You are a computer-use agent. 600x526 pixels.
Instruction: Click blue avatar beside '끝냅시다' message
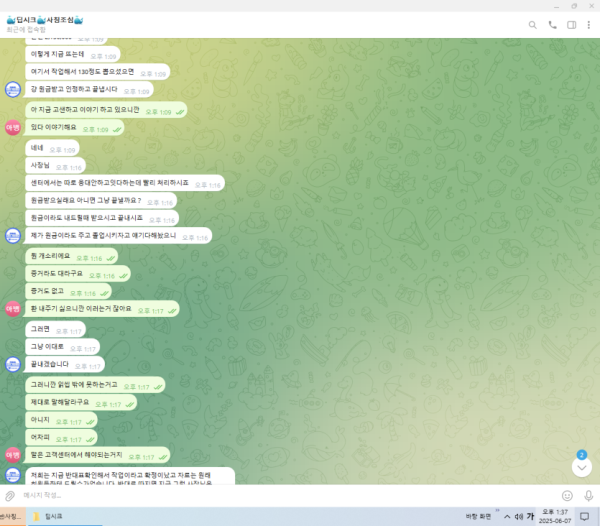tap(13, 90)
